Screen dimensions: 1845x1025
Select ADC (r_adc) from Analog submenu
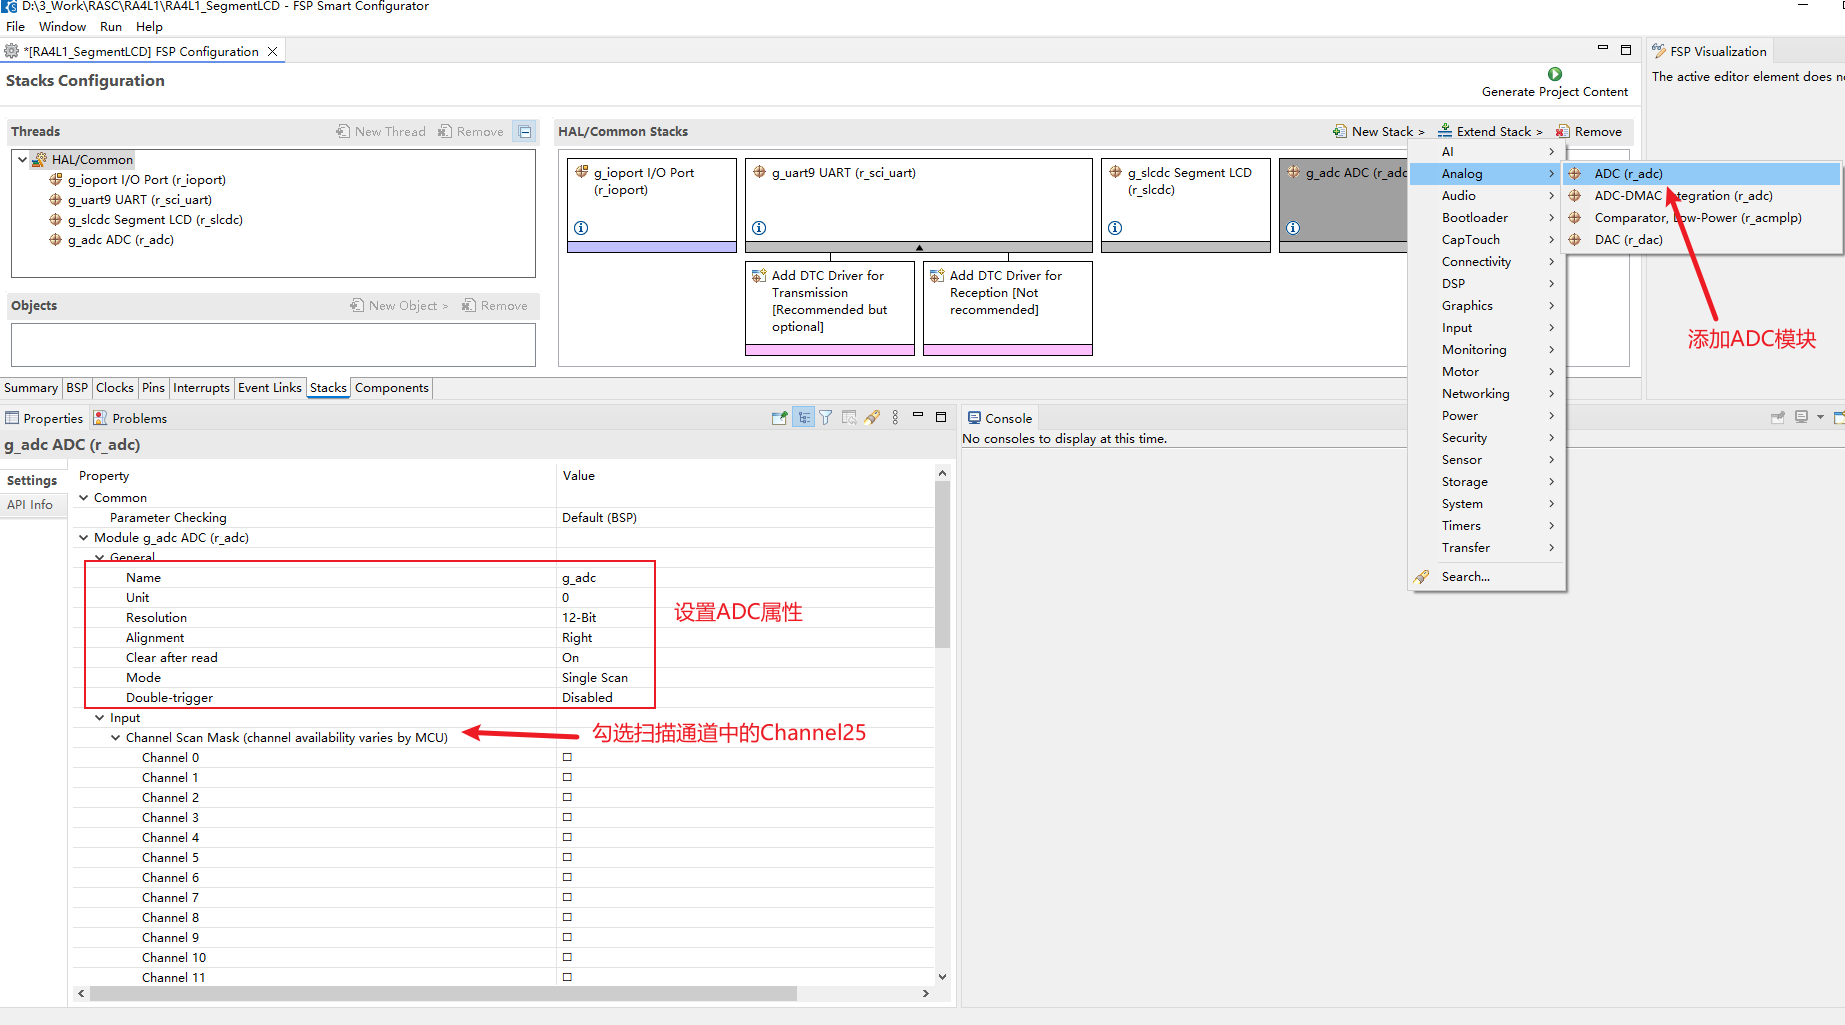click(1702, 173)
